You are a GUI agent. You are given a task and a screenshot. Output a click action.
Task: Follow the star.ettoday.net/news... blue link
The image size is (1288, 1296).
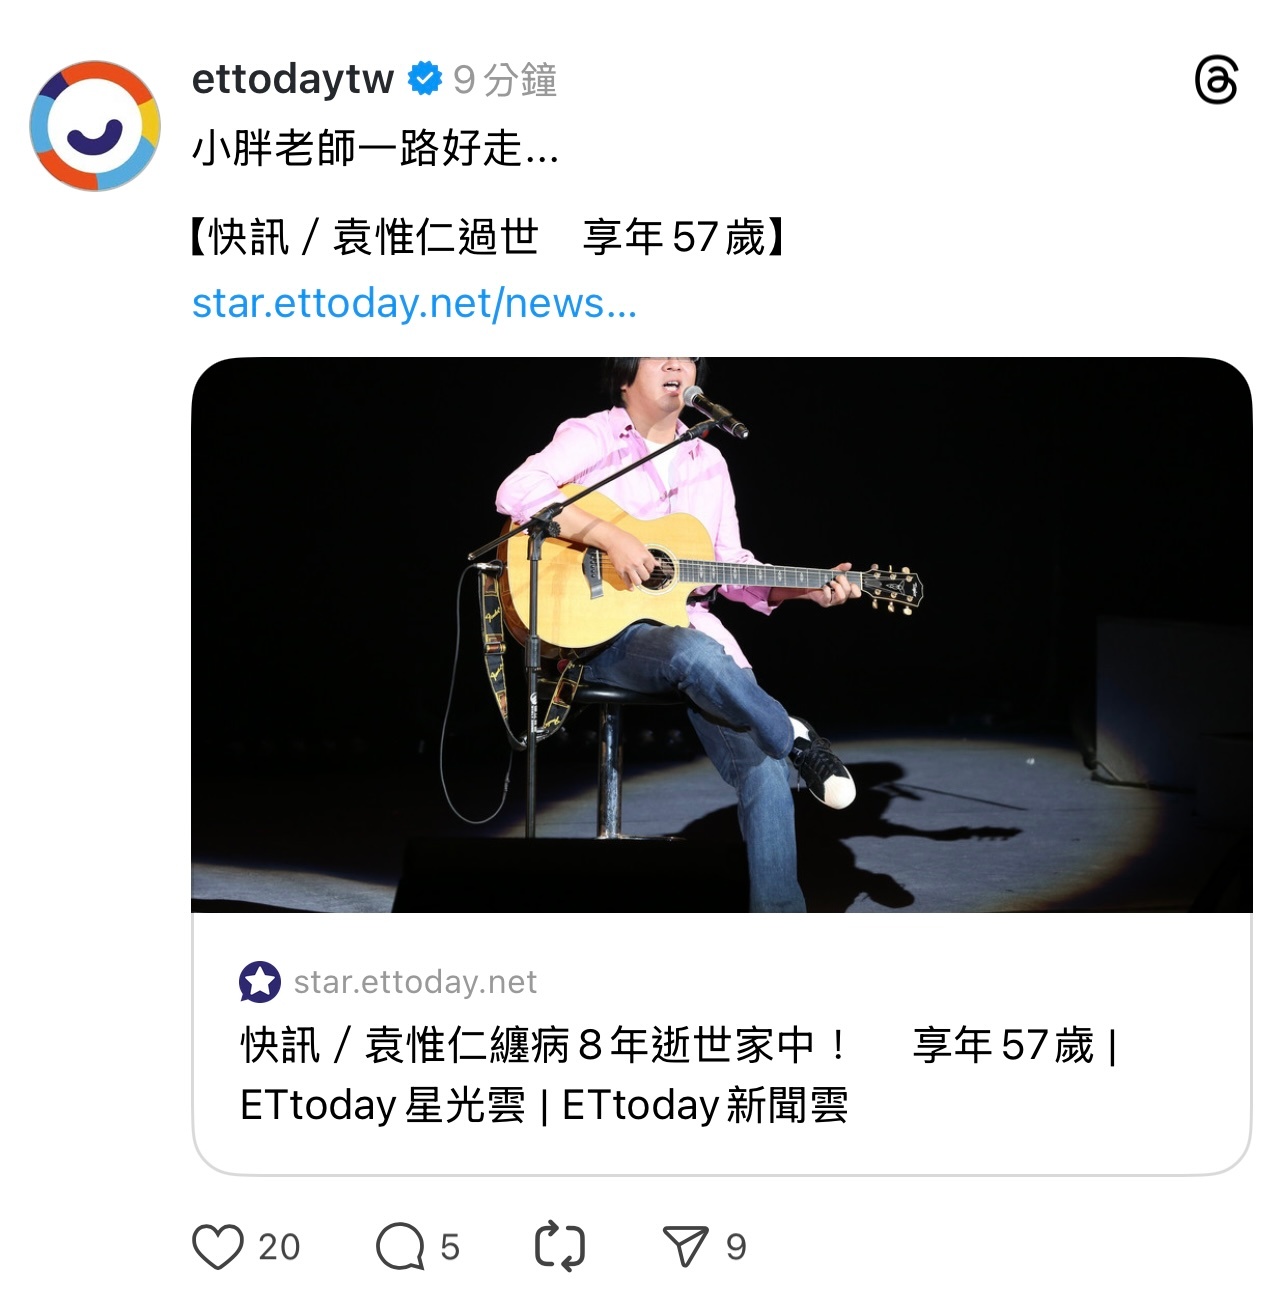click(414, 303)
